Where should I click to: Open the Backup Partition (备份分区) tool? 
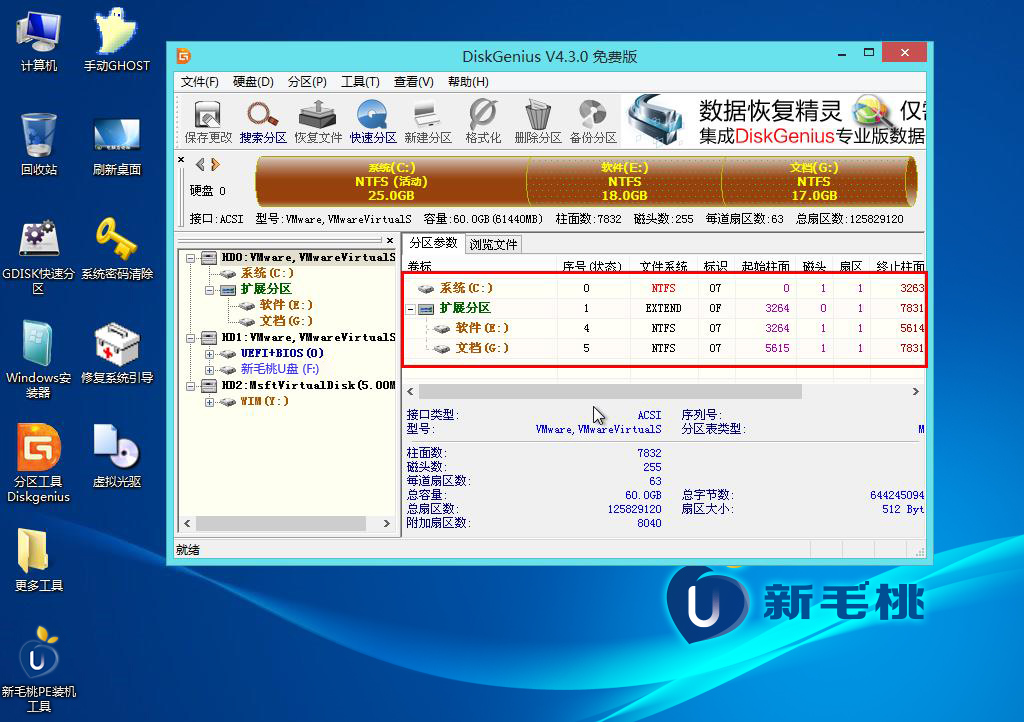593,121
